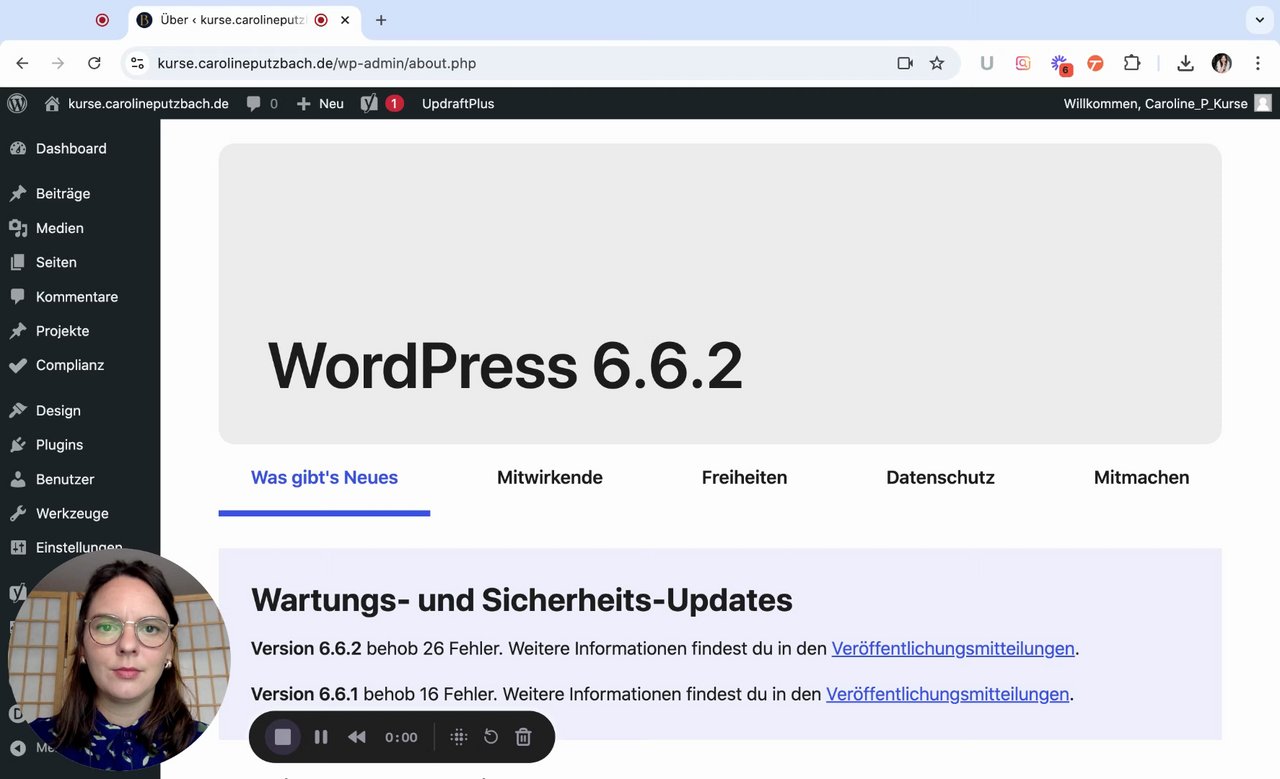View site information icon in address bar
This screenshot has width=1280, height=779.
tap(138, 63)
